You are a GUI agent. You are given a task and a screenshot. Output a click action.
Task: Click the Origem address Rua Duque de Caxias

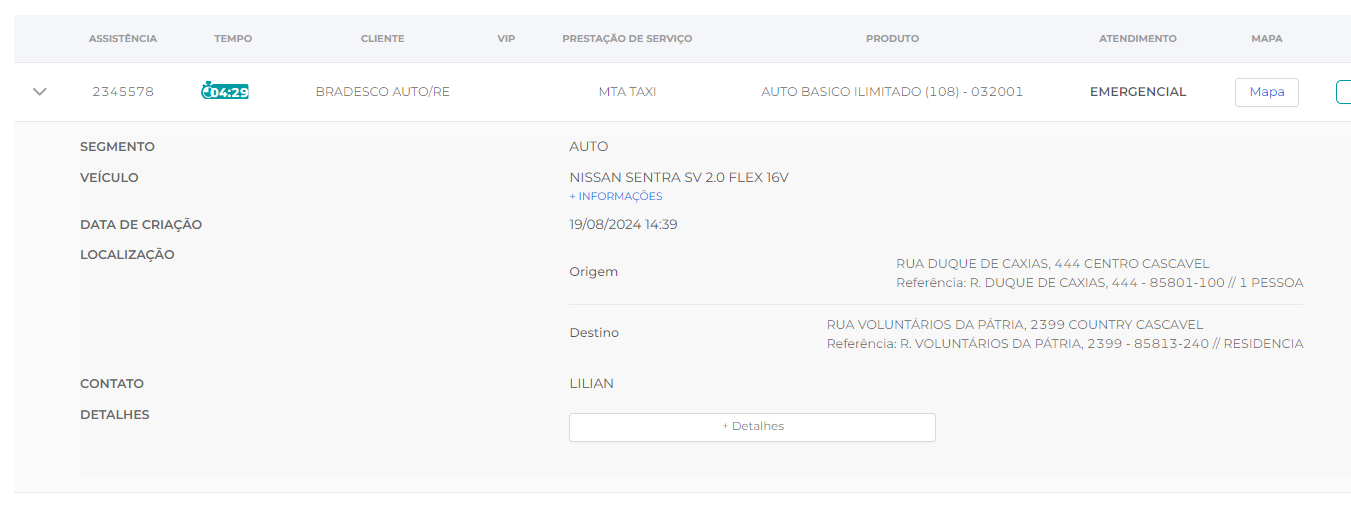[x=1052, y=264]
